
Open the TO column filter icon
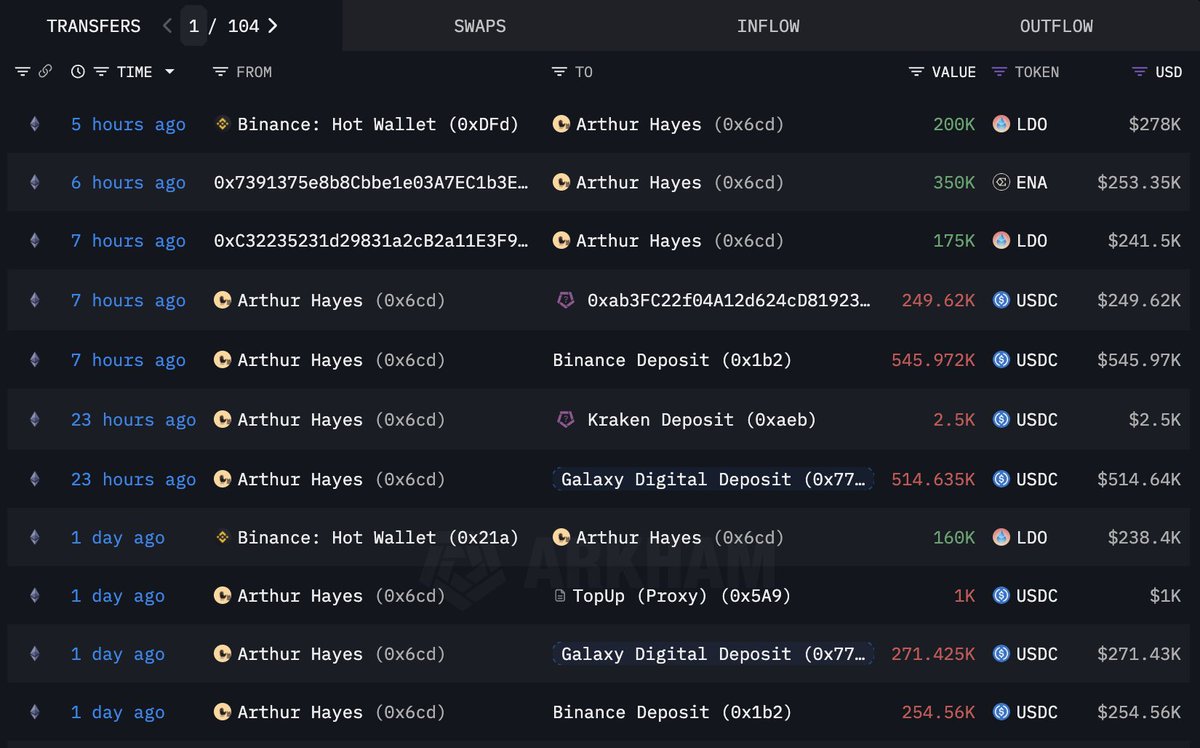click(x=559, y=72)
